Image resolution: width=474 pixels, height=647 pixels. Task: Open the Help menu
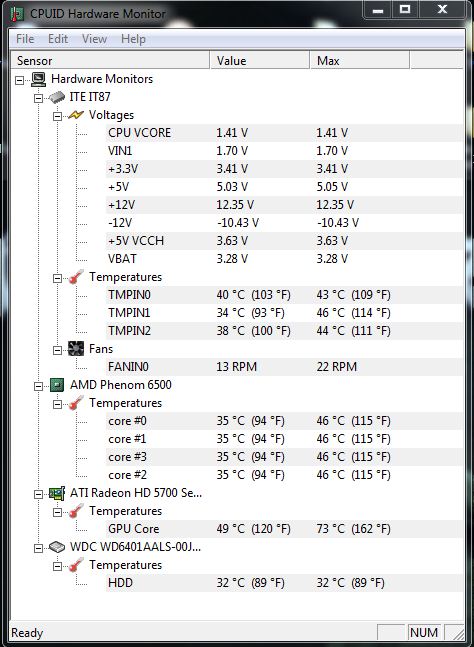(x=133, y=39)
